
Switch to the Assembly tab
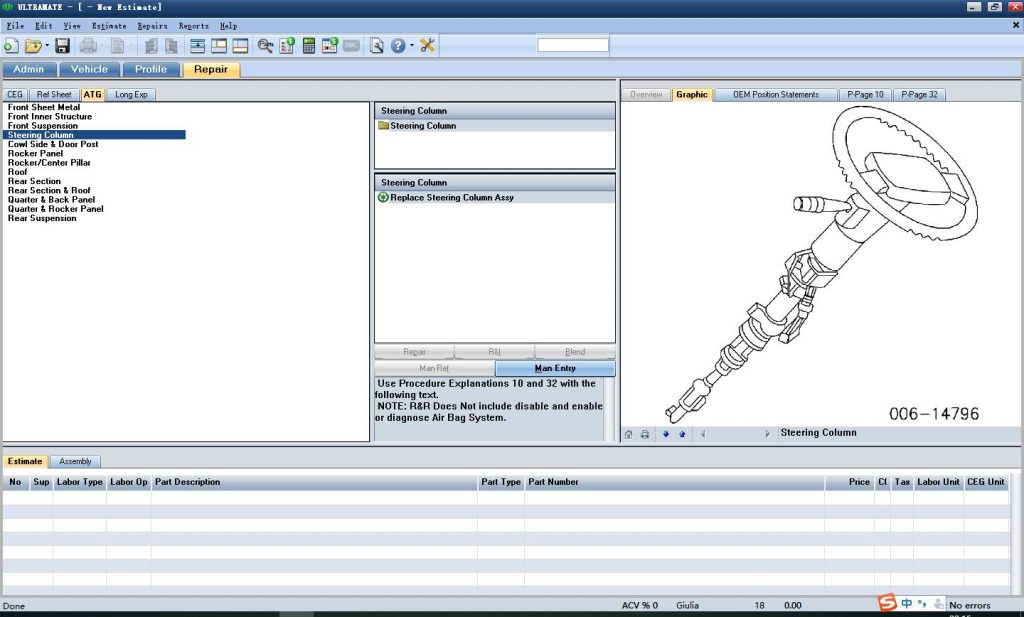point(75,461)
